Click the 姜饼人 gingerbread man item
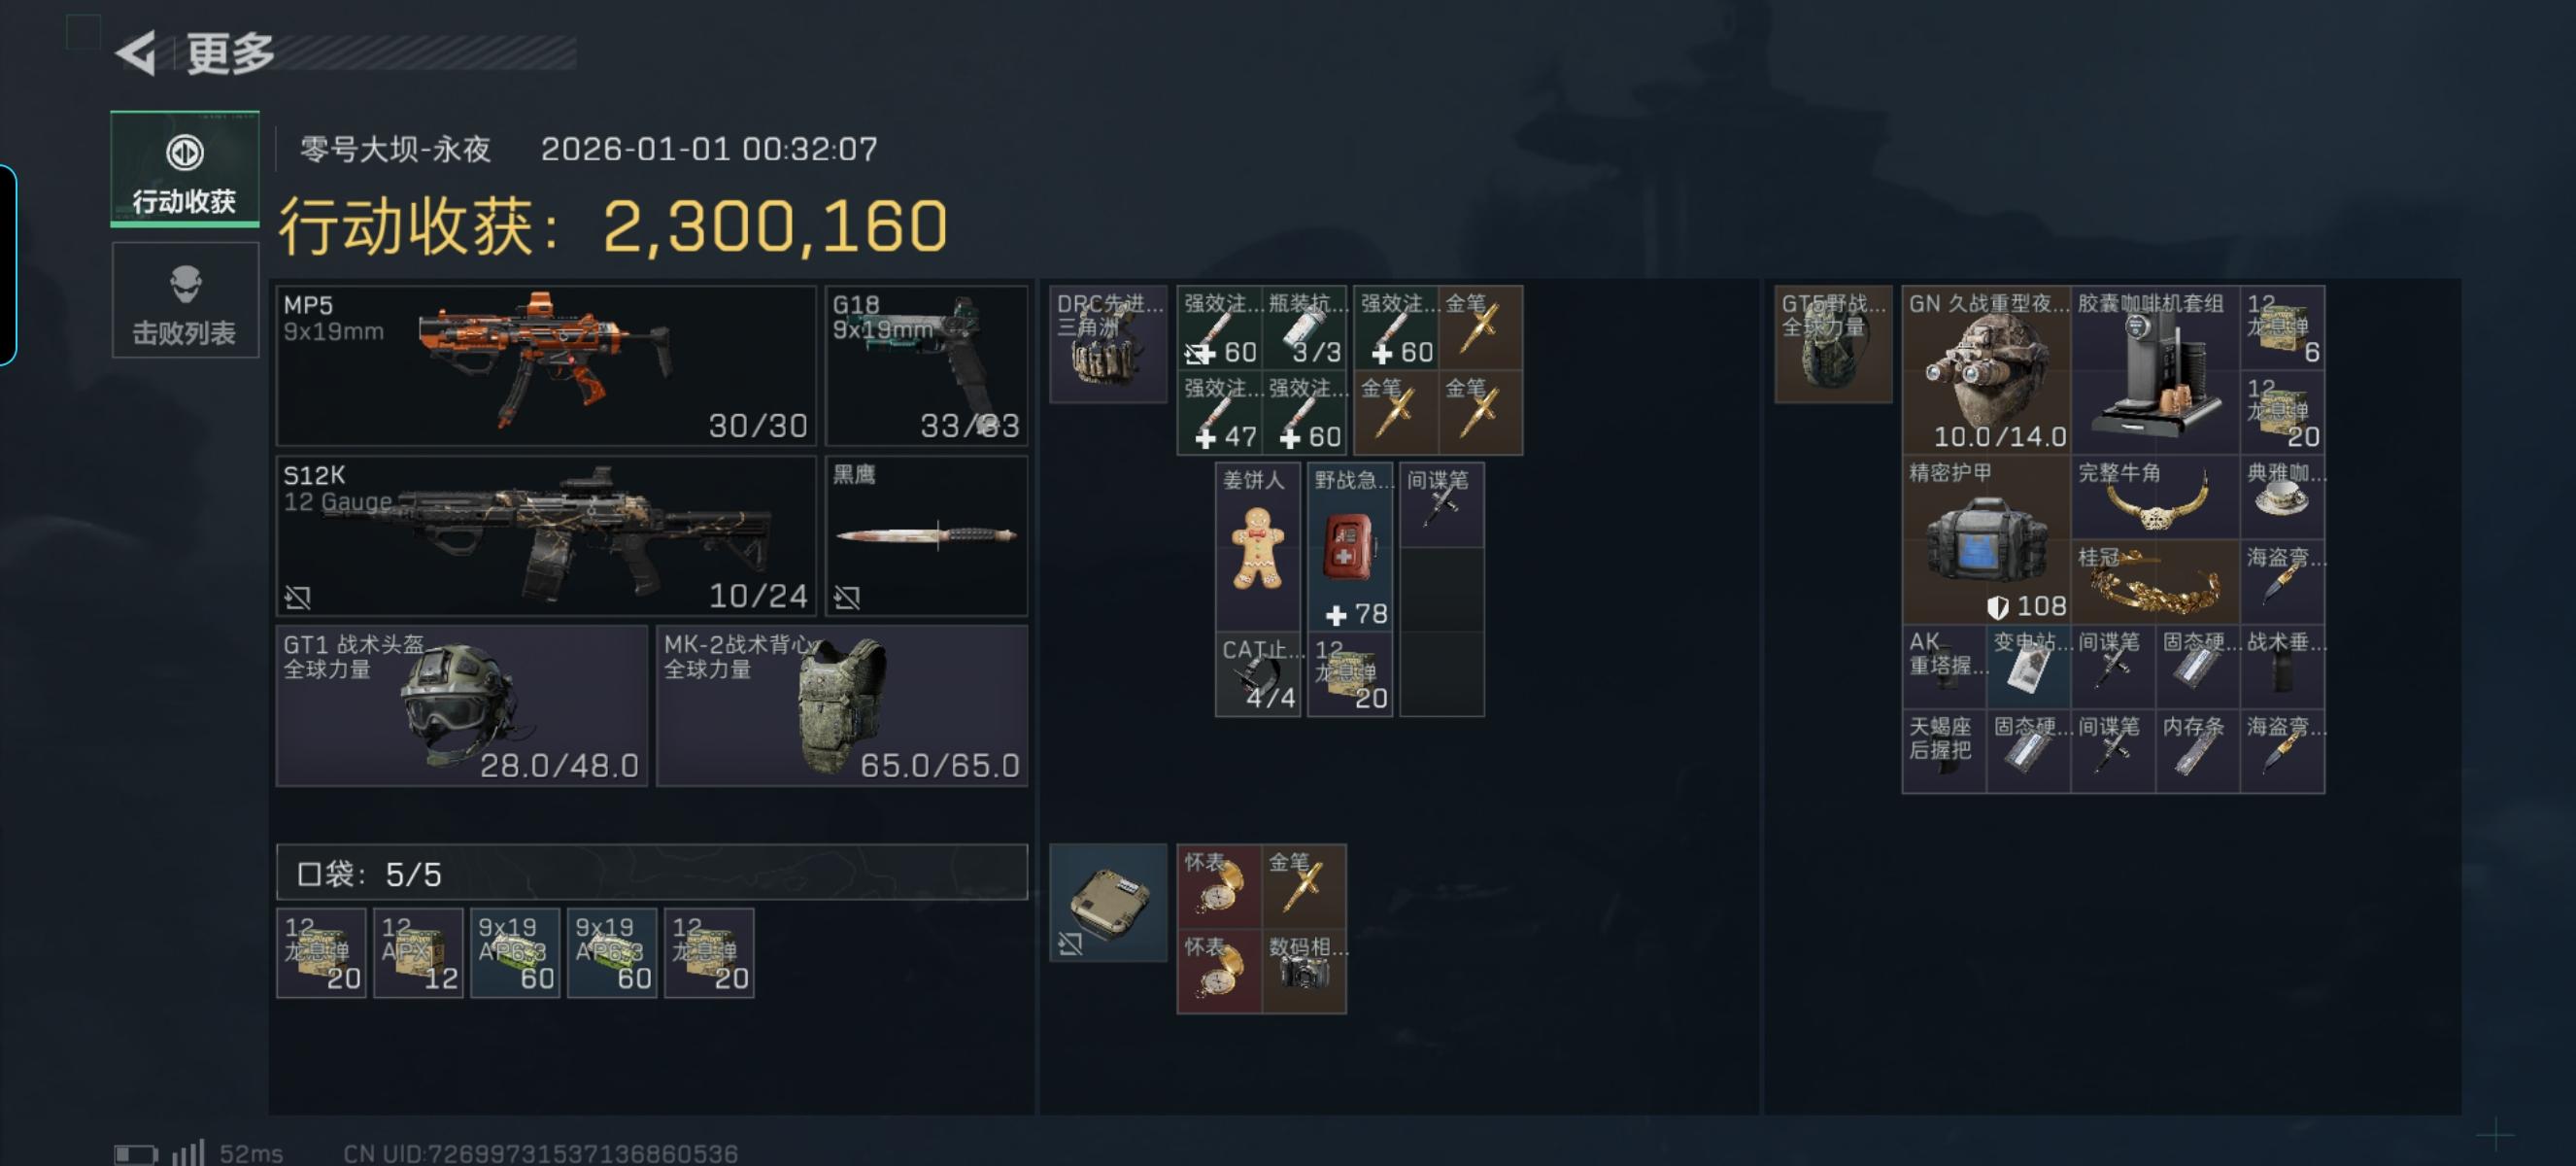Image resolution: width=2576 pixels, height=1166 pixels. coord(1258,547)
